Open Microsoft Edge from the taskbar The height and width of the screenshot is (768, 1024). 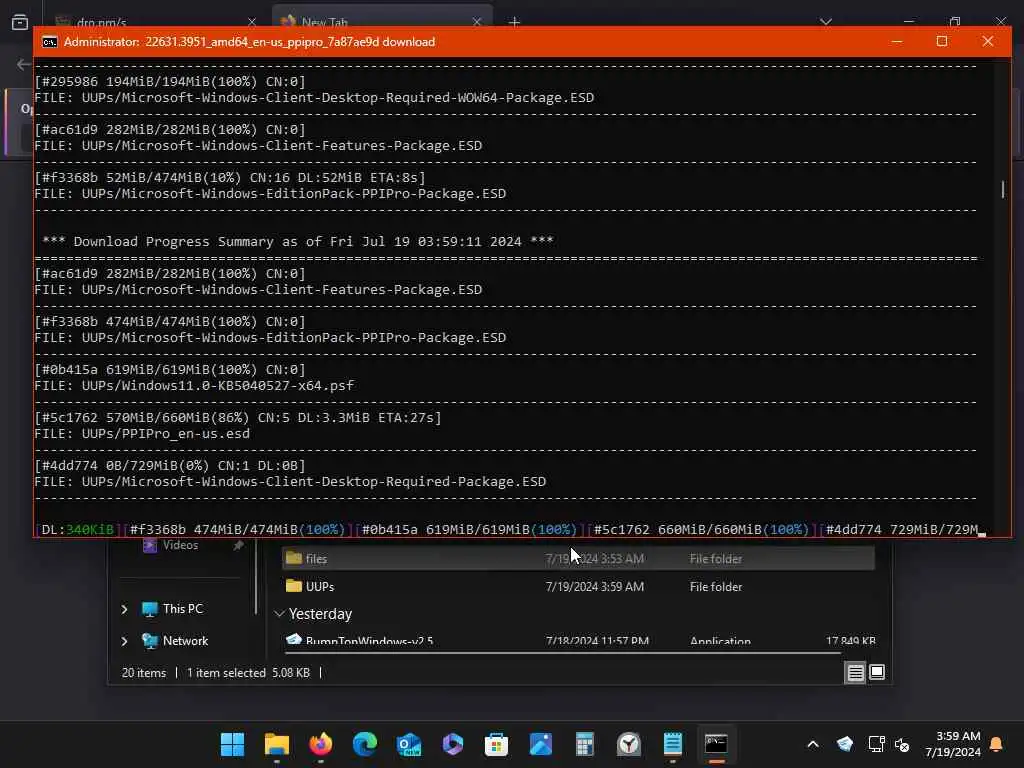click(364, 744)
